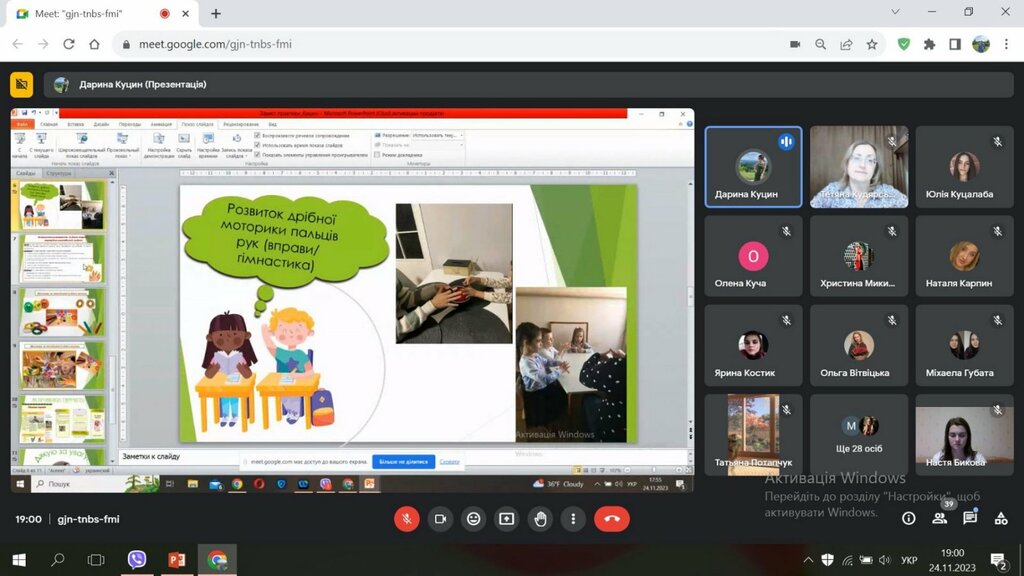Image resolution: width=1024 pixels, height=576 pixels.
Task: Open the meeting details info icon
Action: point(908,518)
